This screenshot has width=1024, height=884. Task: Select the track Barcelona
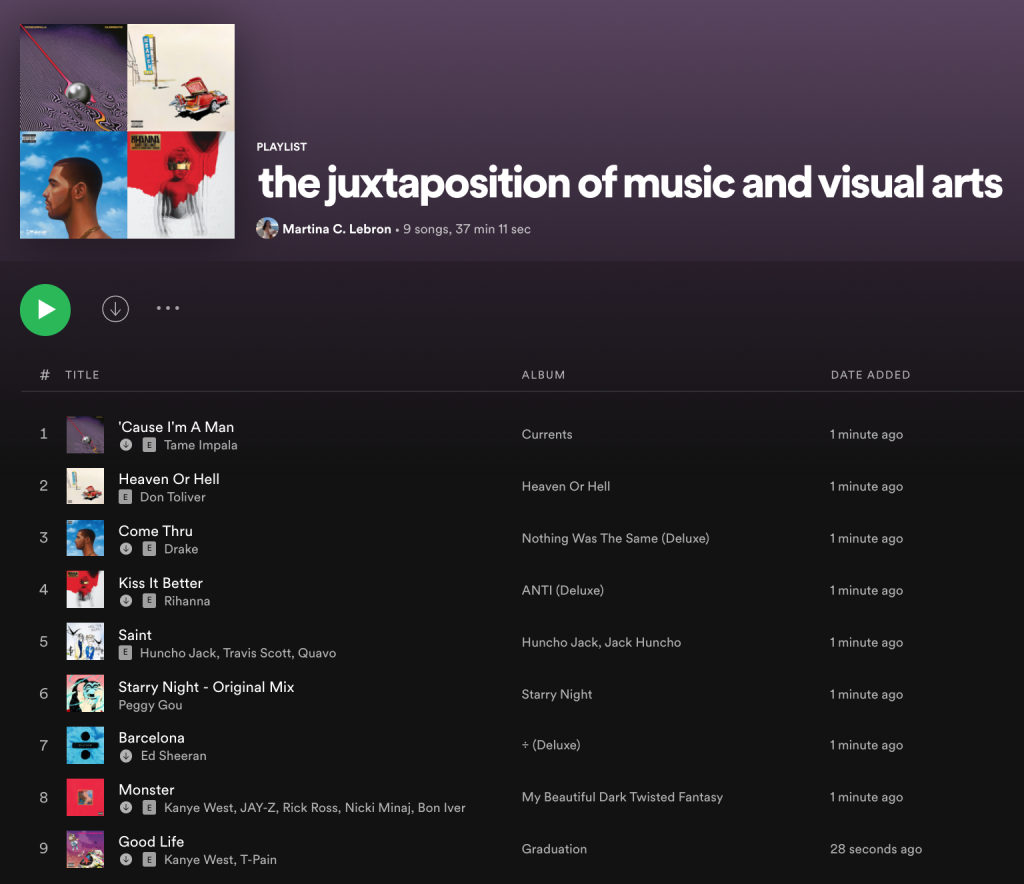pos(152,738)
